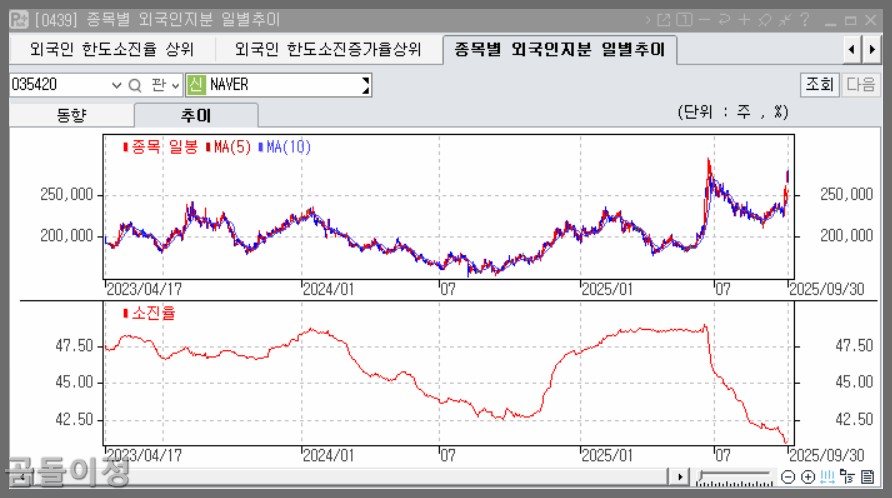Click the MA(10) legend label

click(288, 147)
